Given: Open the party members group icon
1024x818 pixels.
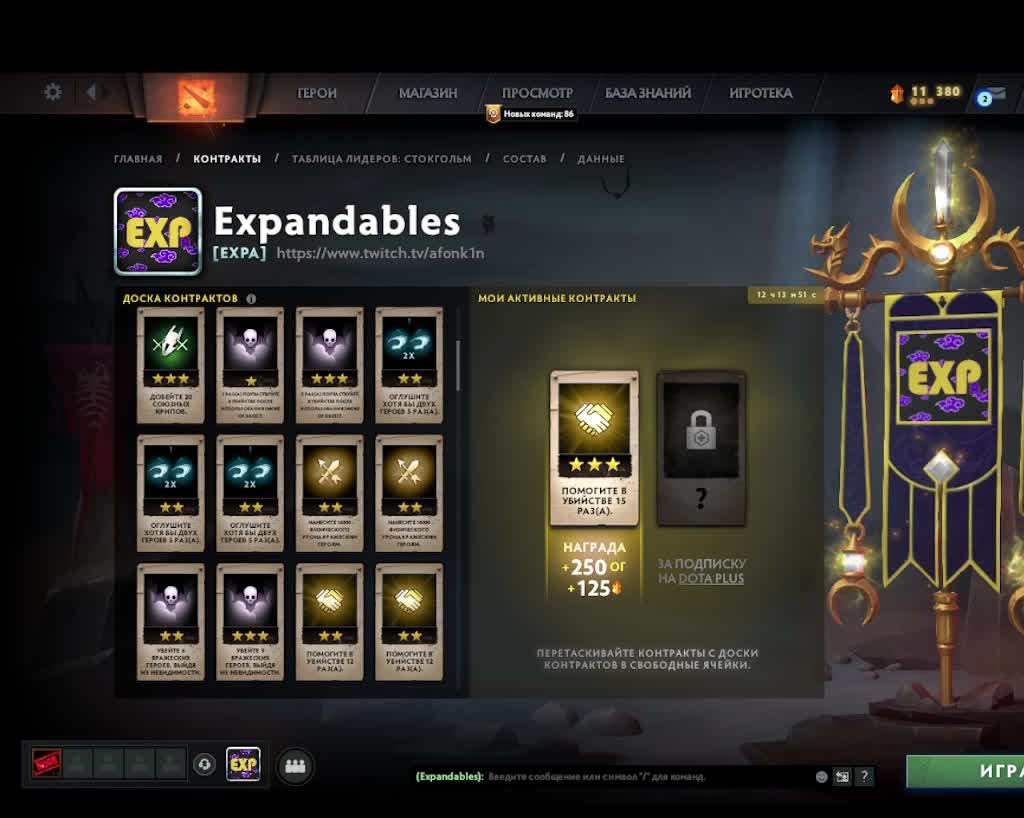Looking at the screenshot, I should click(295, 765).
